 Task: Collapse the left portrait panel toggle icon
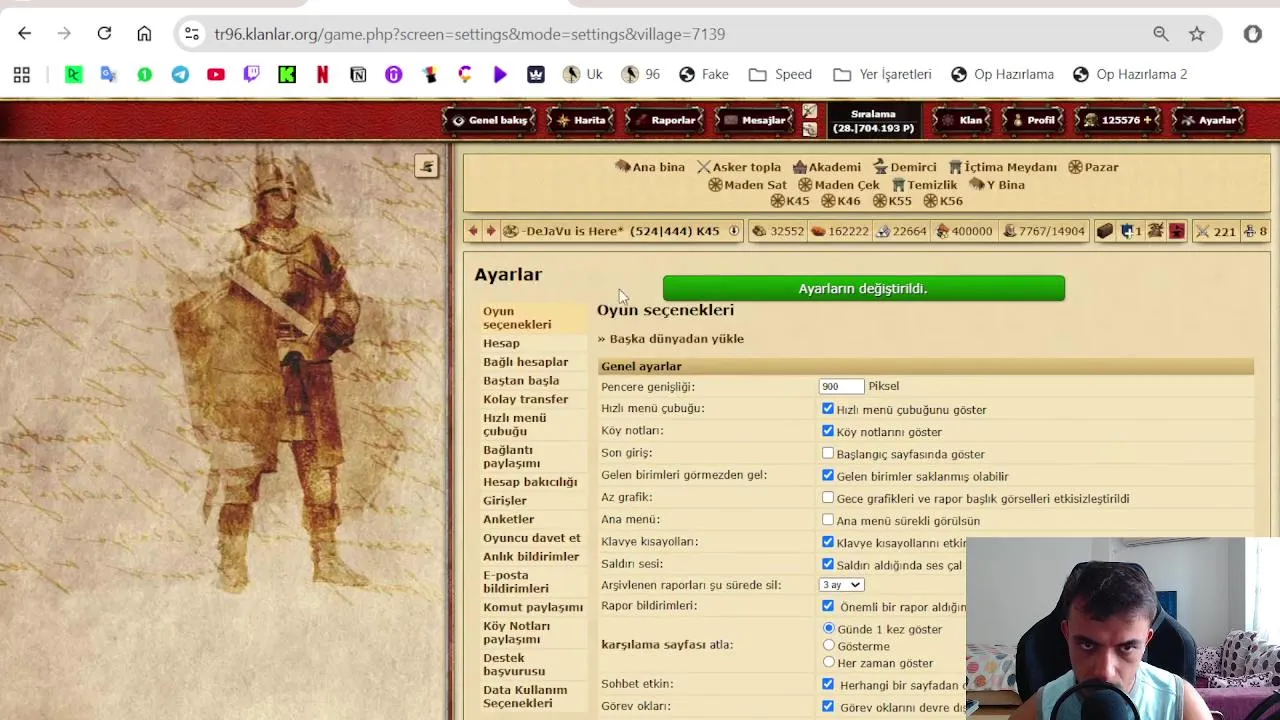coord(426,166)
